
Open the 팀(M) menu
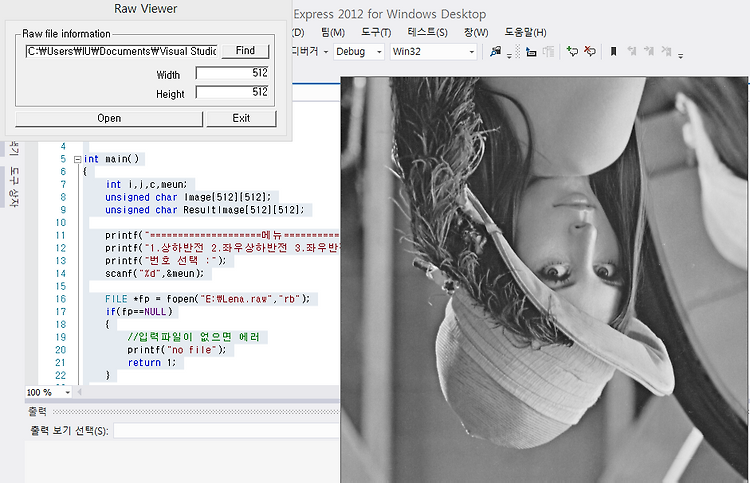[333, 32]
